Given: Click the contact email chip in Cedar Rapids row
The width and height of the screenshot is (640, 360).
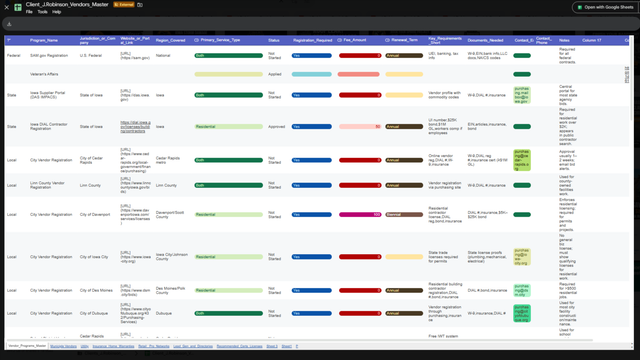Looking at the screenshot, I should (x=522, y=160).
